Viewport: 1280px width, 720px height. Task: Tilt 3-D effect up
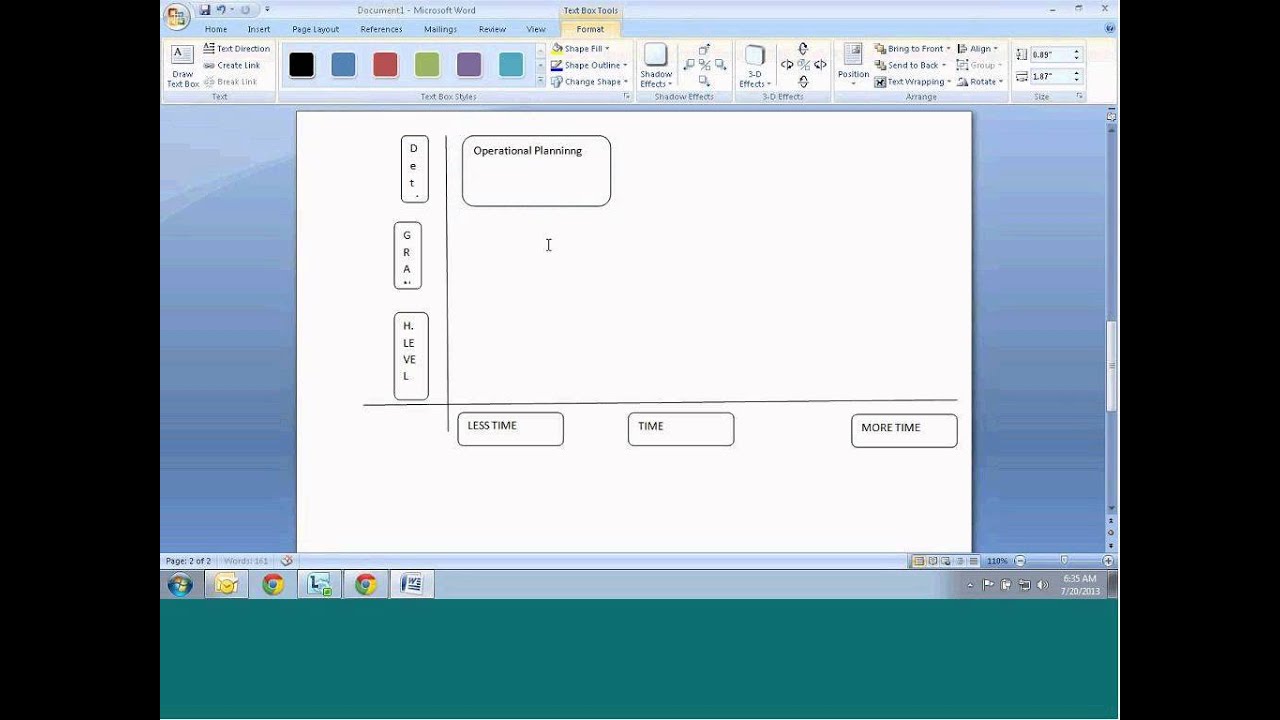tap(803, 49)
